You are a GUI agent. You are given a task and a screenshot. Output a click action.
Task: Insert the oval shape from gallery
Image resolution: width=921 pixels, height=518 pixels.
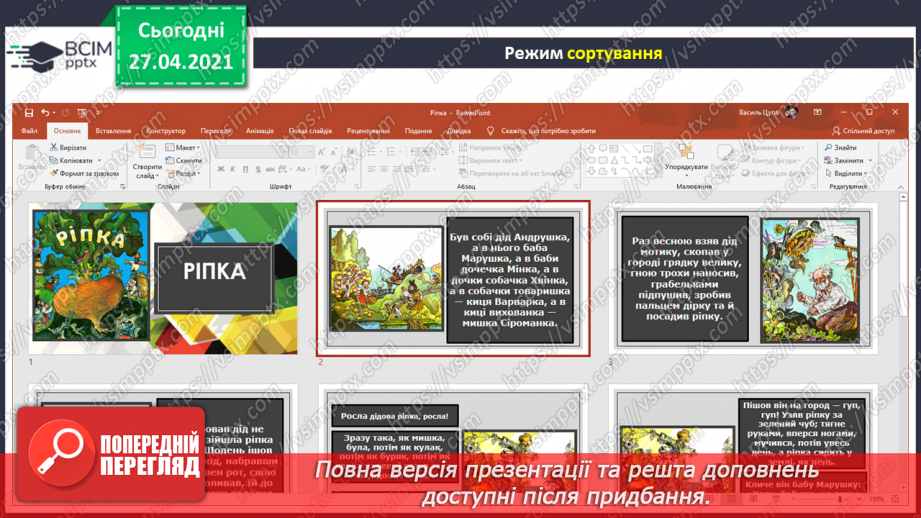click(x=591, y=160)
